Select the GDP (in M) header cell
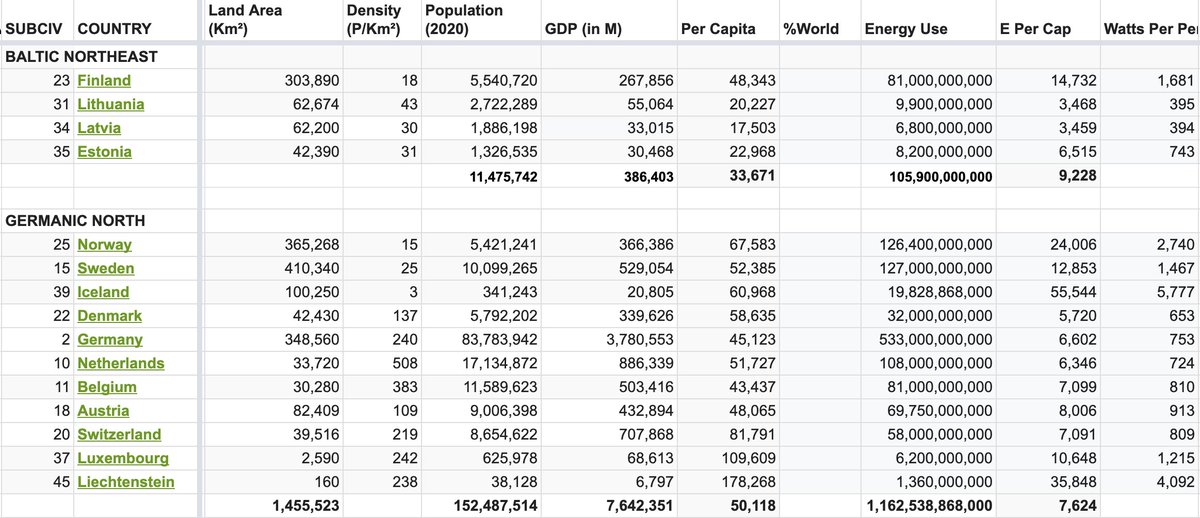 click(583, 29)
